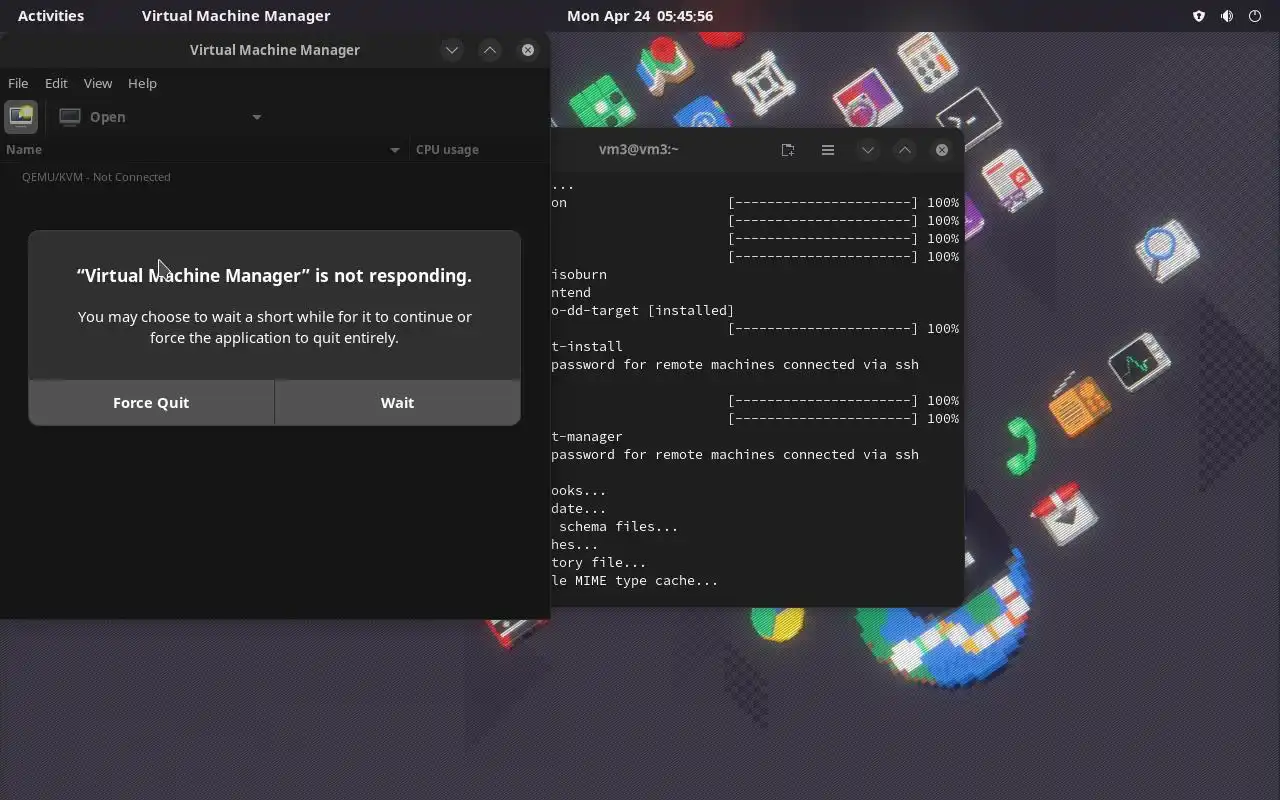1280x800 pixels.
Task: Close the Virtual Machine Manager window
Action: [x=528, y=50]
